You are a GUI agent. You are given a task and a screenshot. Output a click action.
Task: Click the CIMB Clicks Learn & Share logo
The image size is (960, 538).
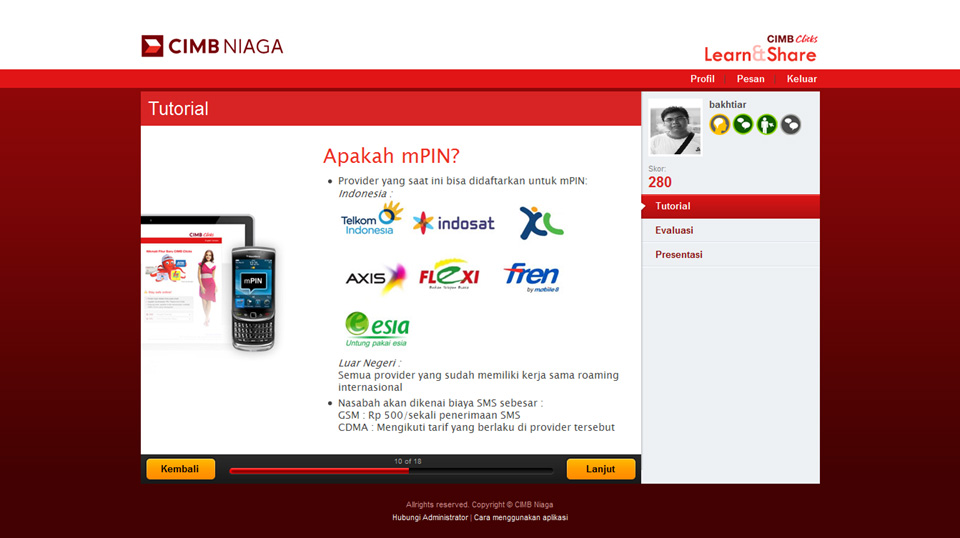(760, 48)
